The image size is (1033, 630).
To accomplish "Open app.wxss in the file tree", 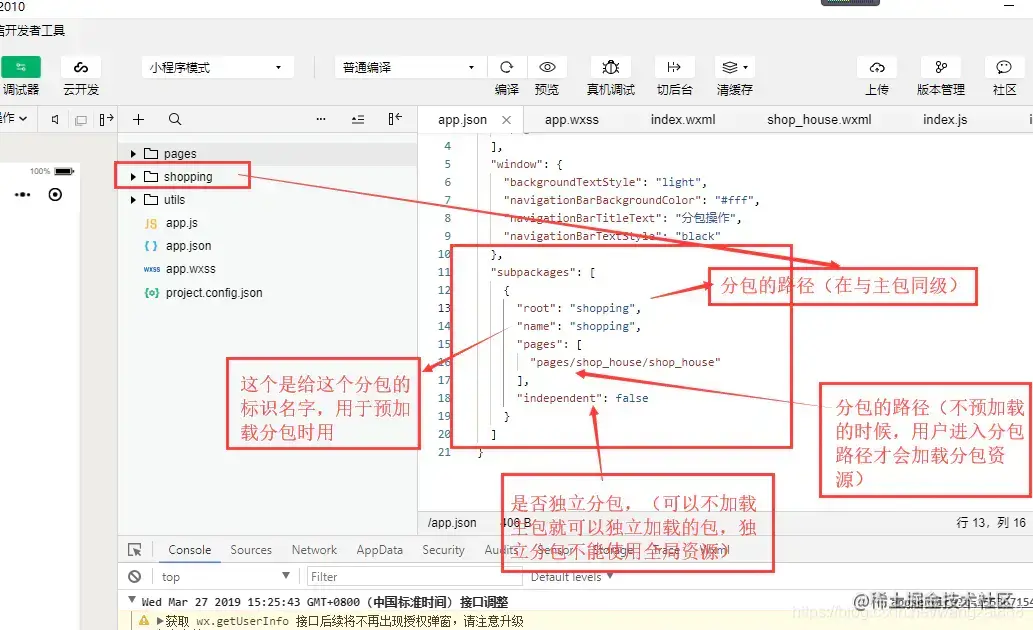I will [190, 269].
